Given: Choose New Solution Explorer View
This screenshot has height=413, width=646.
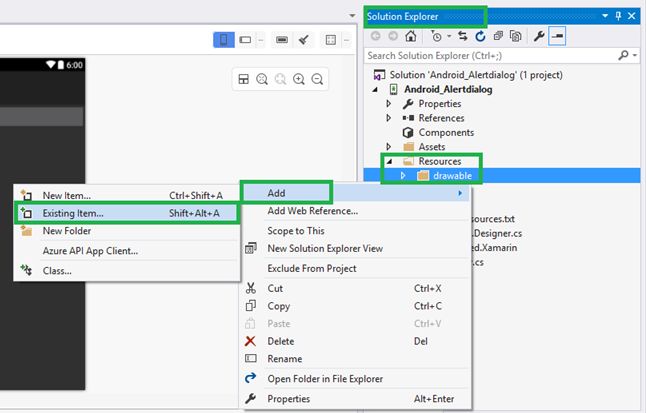Looking at the screenshot, I should (356, 249).
